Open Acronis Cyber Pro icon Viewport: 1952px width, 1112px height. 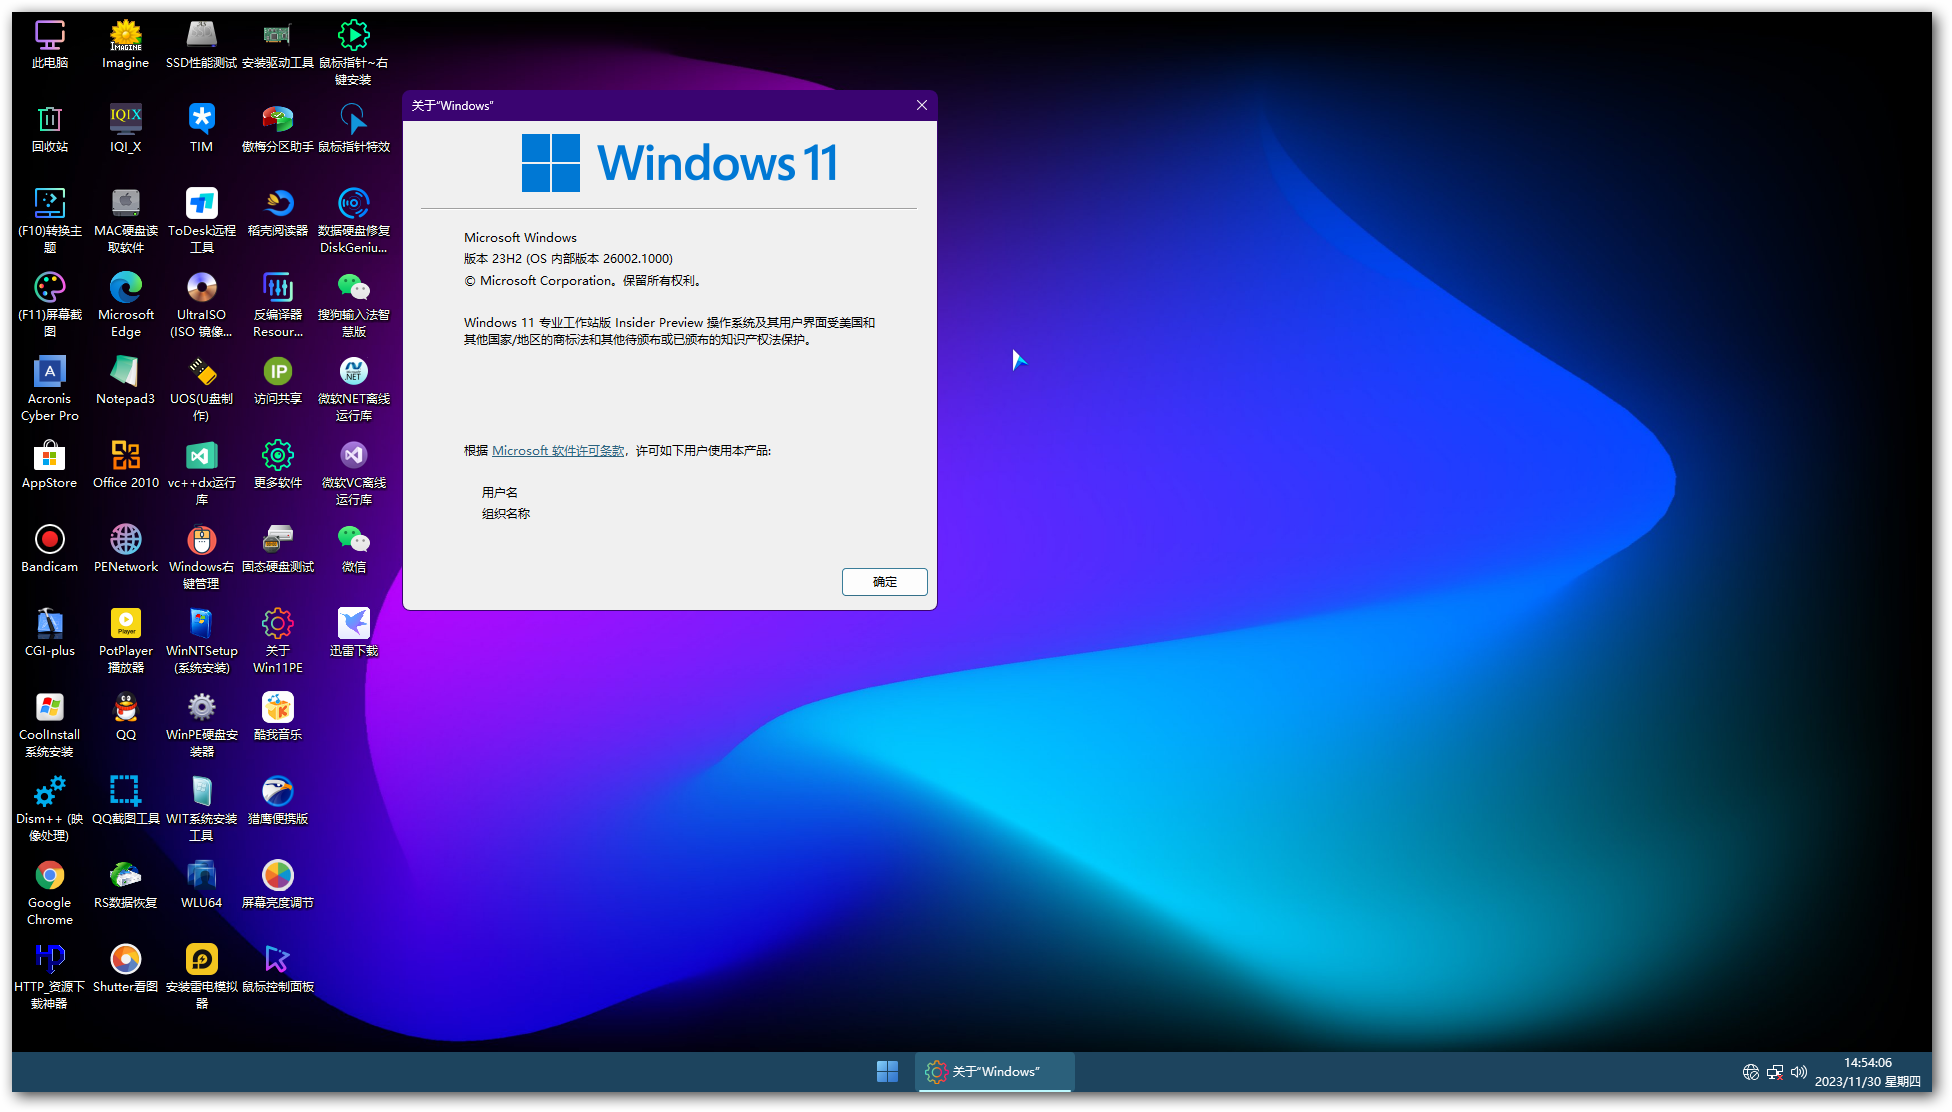point(50,388)
